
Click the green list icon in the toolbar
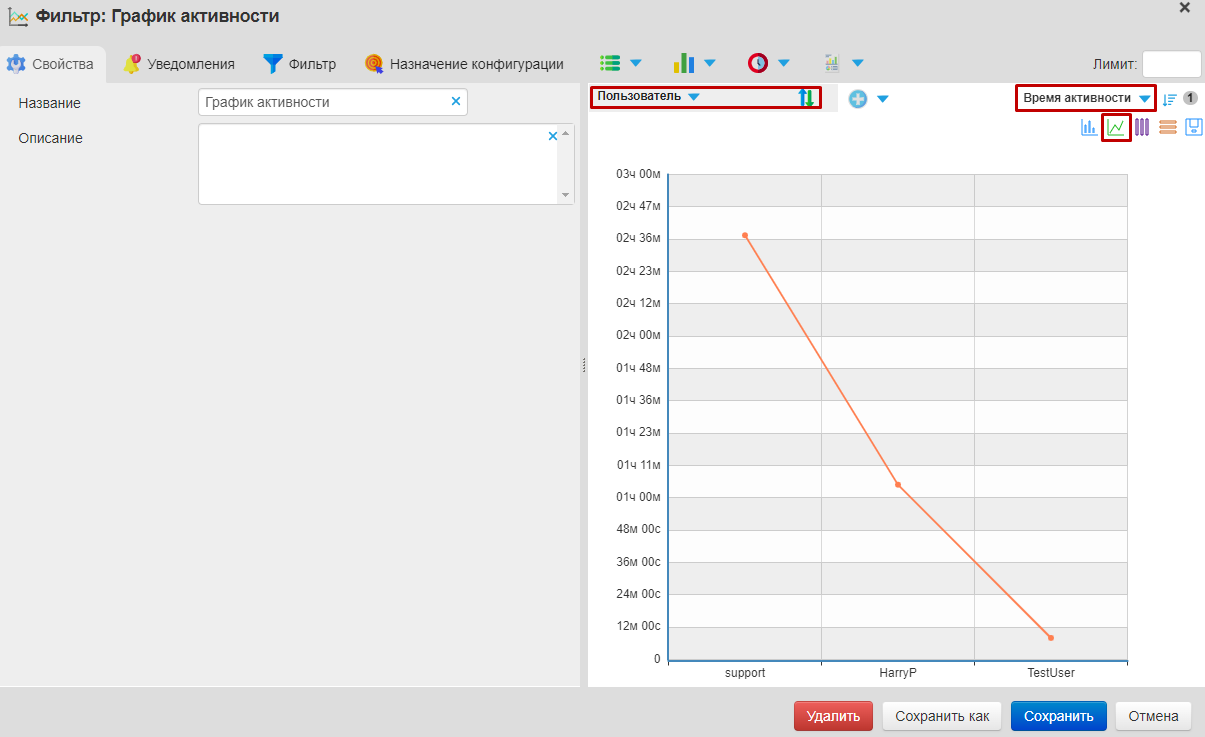point(610,62)
